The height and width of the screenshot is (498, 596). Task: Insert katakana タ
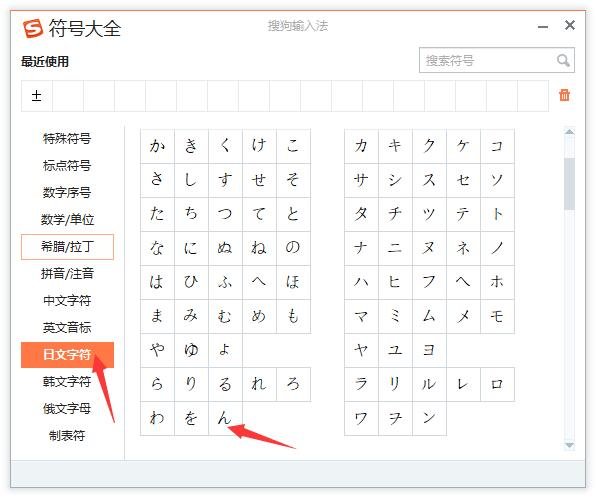[361, 214]
